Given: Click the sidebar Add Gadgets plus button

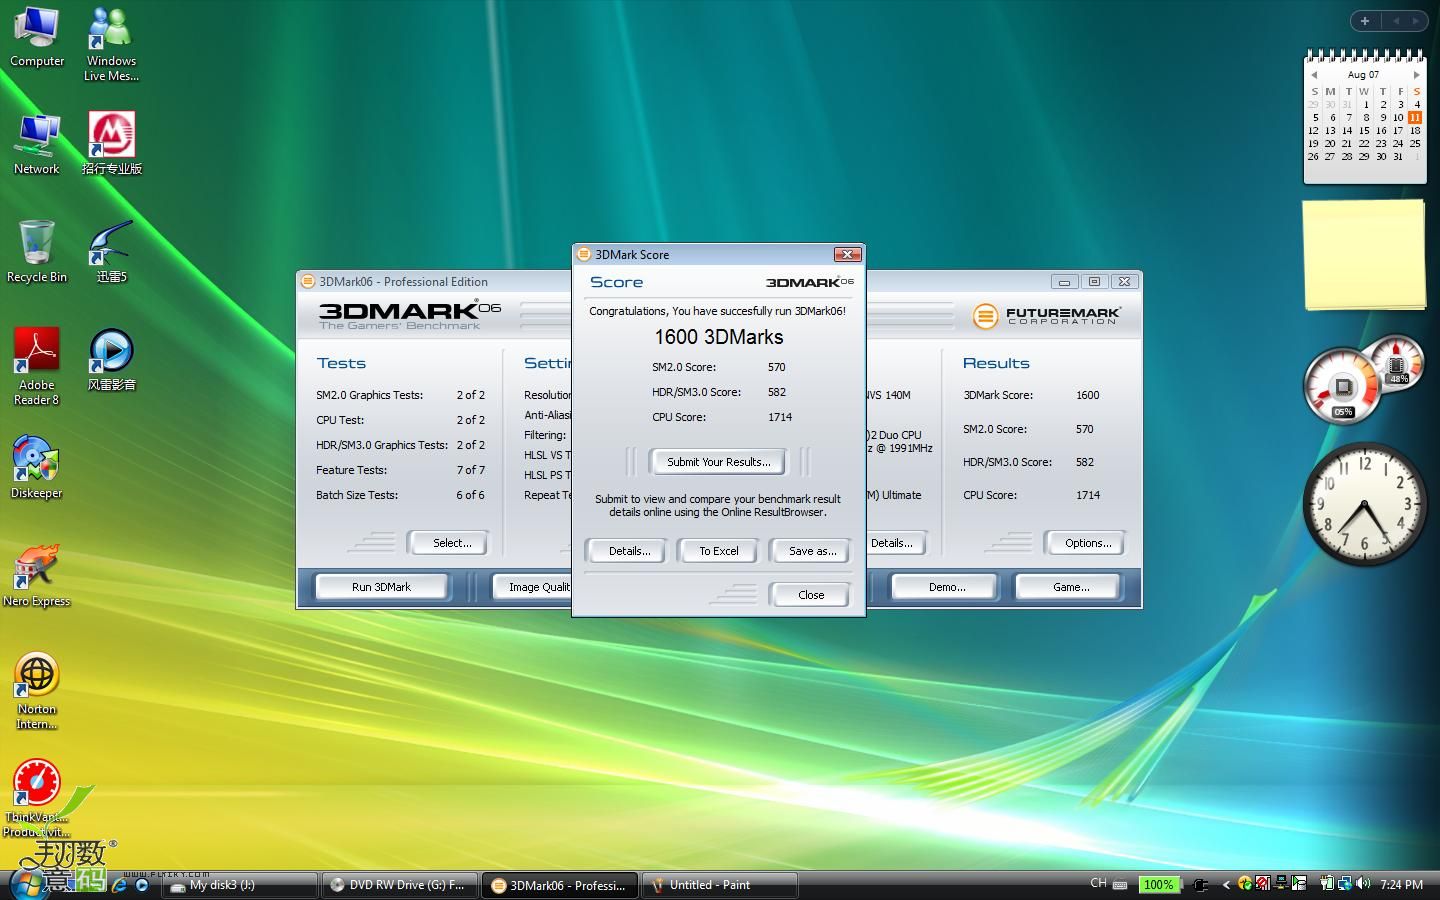Looking at the screenshot, I should (1365, 21).
